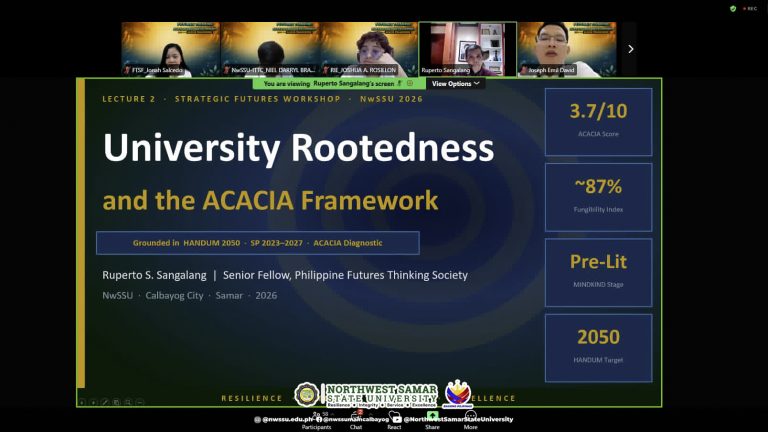This screenshot has height=432, width=768.
Task: Select Ruperto Sangalang video thumbnail
Action: [468, 49]
